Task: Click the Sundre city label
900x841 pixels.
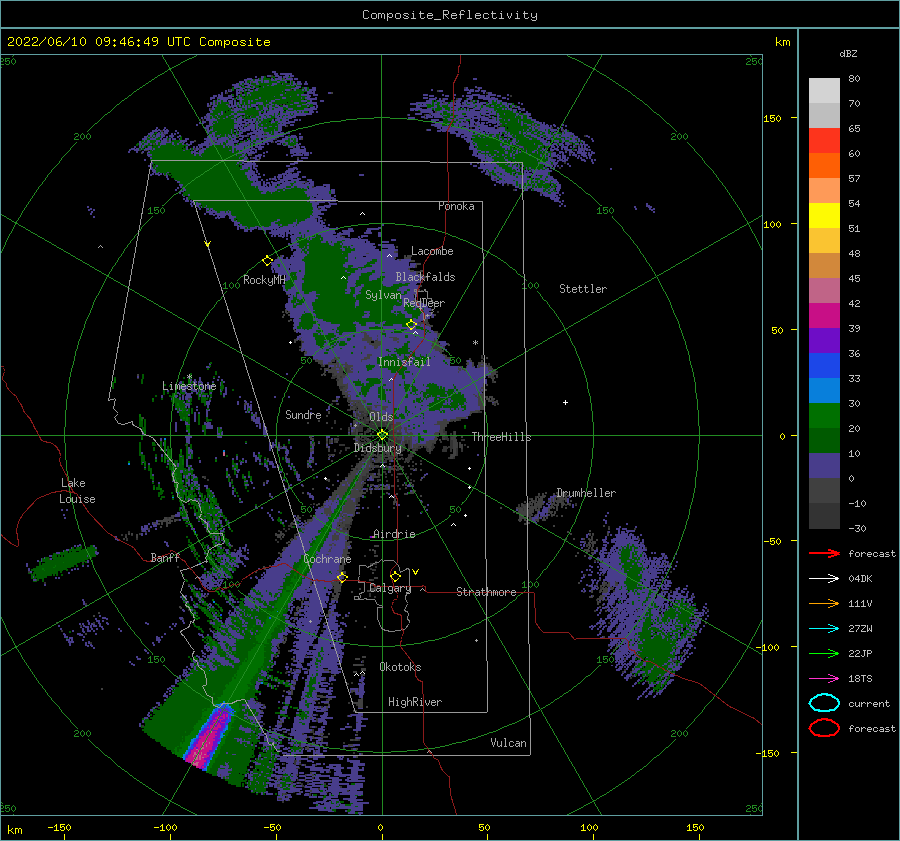Action: tap(303, 414)
